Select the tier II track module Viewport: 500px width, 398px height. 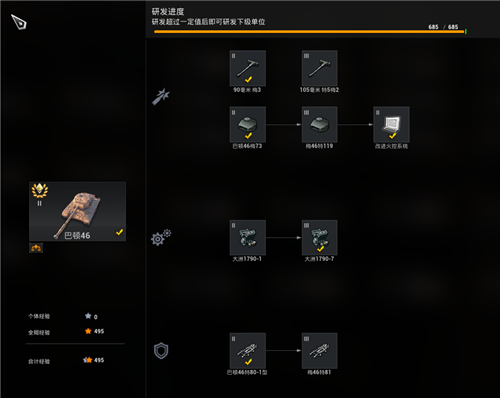(x=248, y=351)
